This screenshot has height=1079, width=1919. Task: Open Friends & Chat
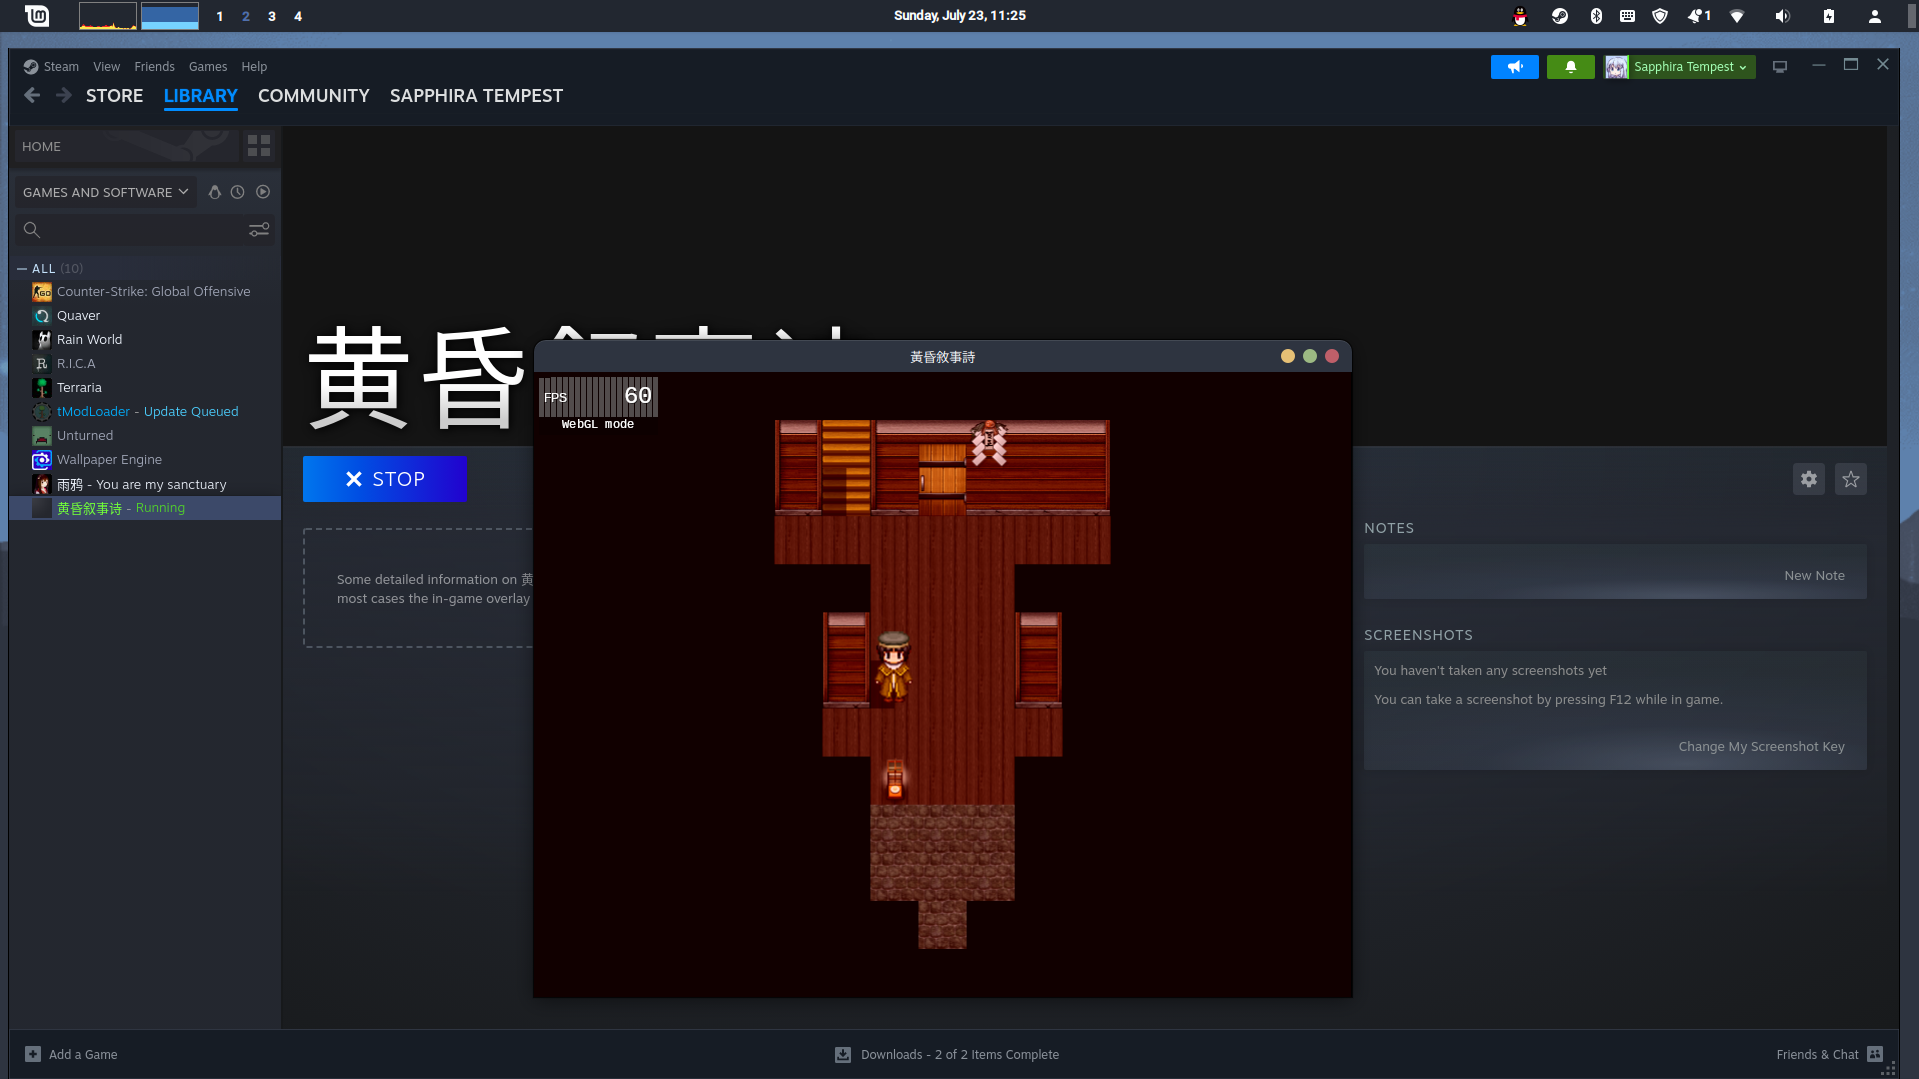coord(1829,1055)
